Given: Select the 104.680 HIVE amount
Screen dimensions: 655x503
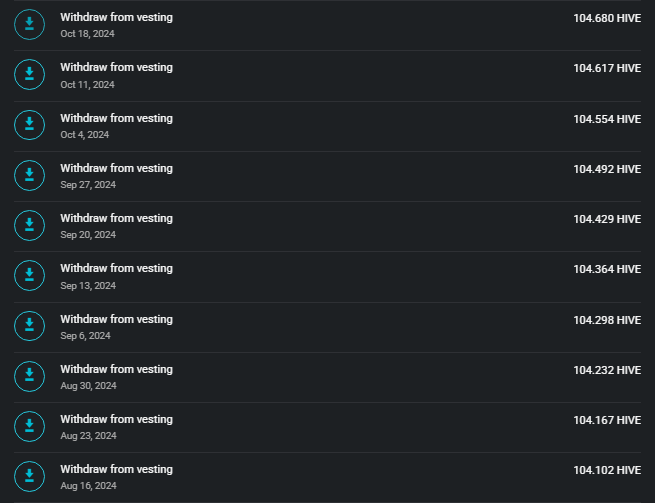Looking at the screenshot, I should point(607,18).
